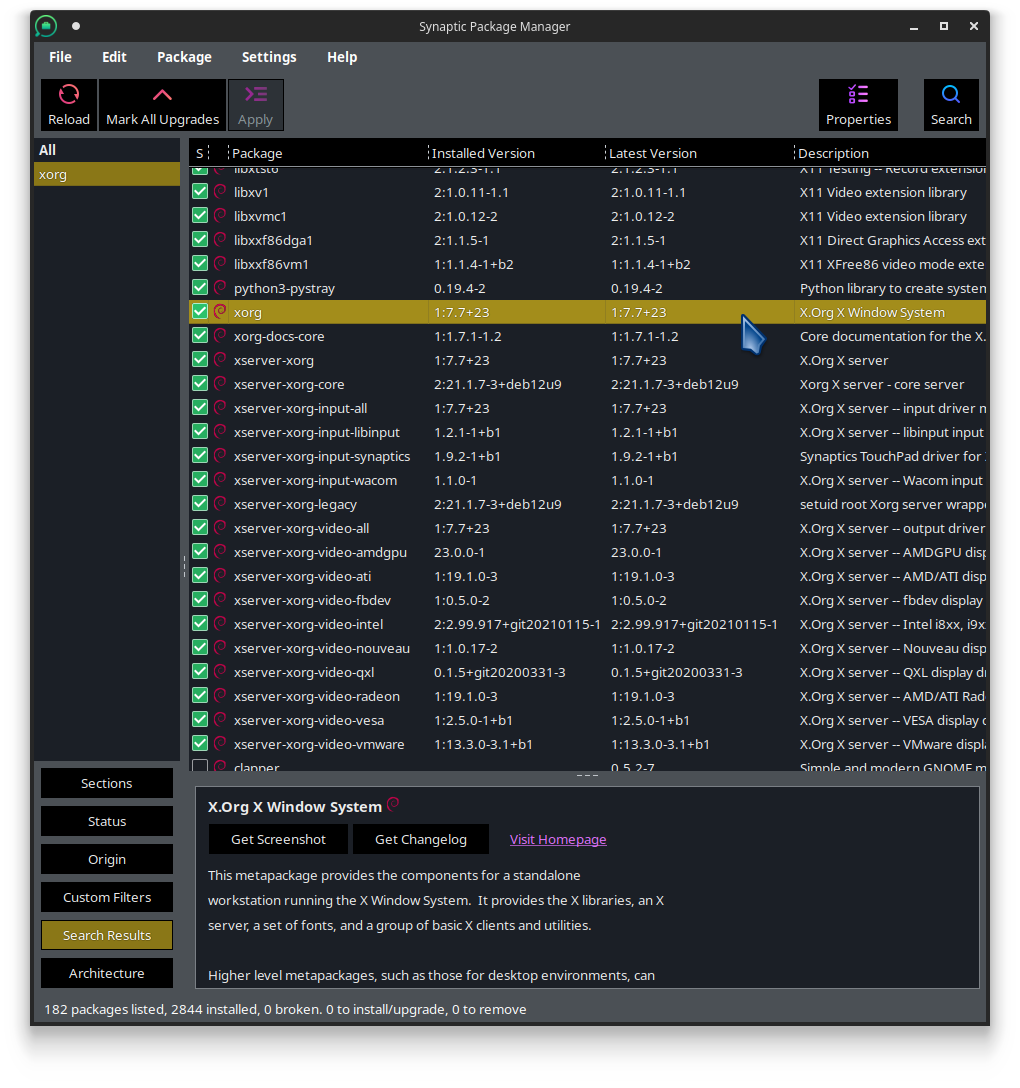Click Debian swirl icon beside xserver-xorg-video-vesa

coord(220,720)
